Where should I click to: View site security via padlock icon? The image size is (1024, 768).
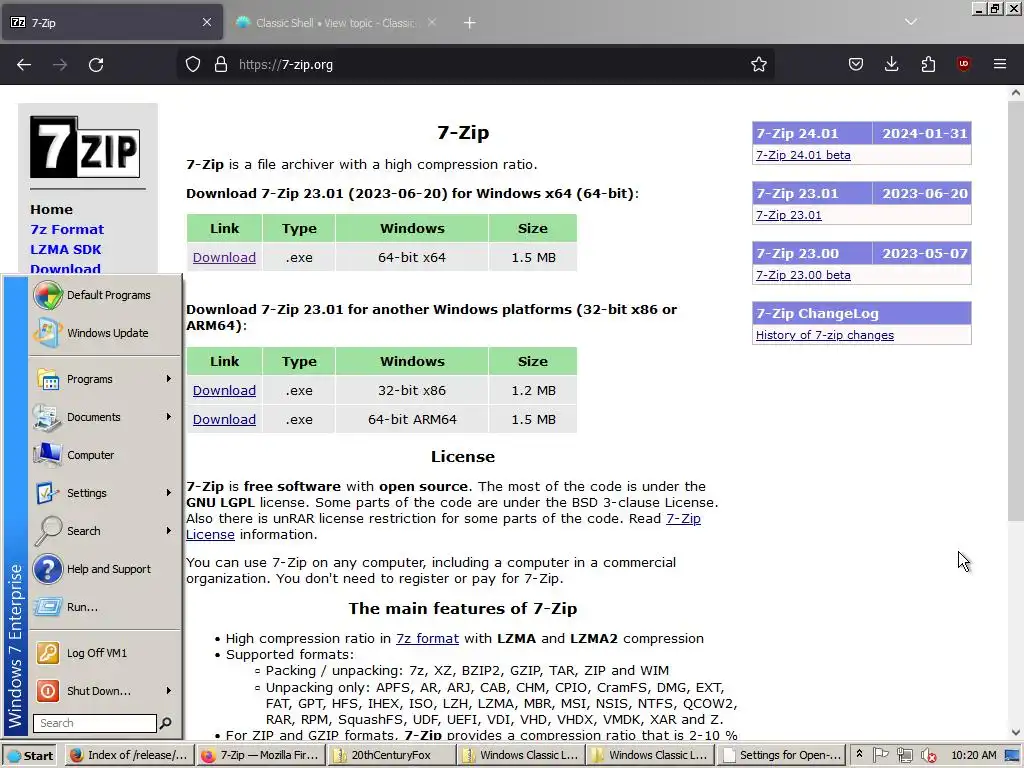coord(221,65)
